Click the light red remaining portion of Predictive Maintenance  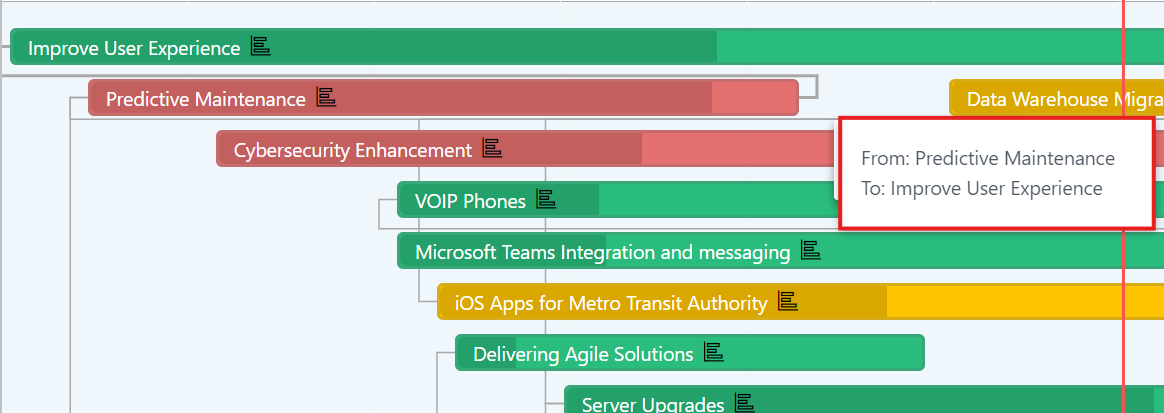[754, 98]
